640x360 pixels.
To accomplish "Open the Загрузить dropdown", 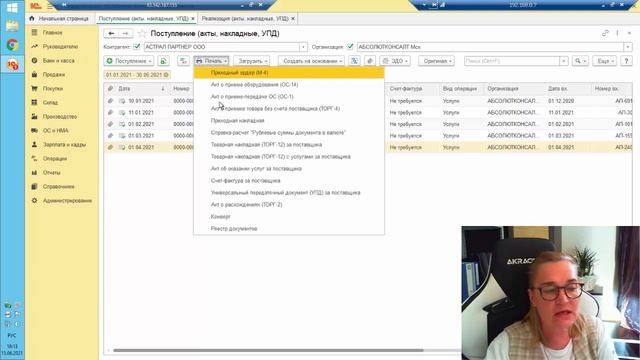I will pos(252,61).
